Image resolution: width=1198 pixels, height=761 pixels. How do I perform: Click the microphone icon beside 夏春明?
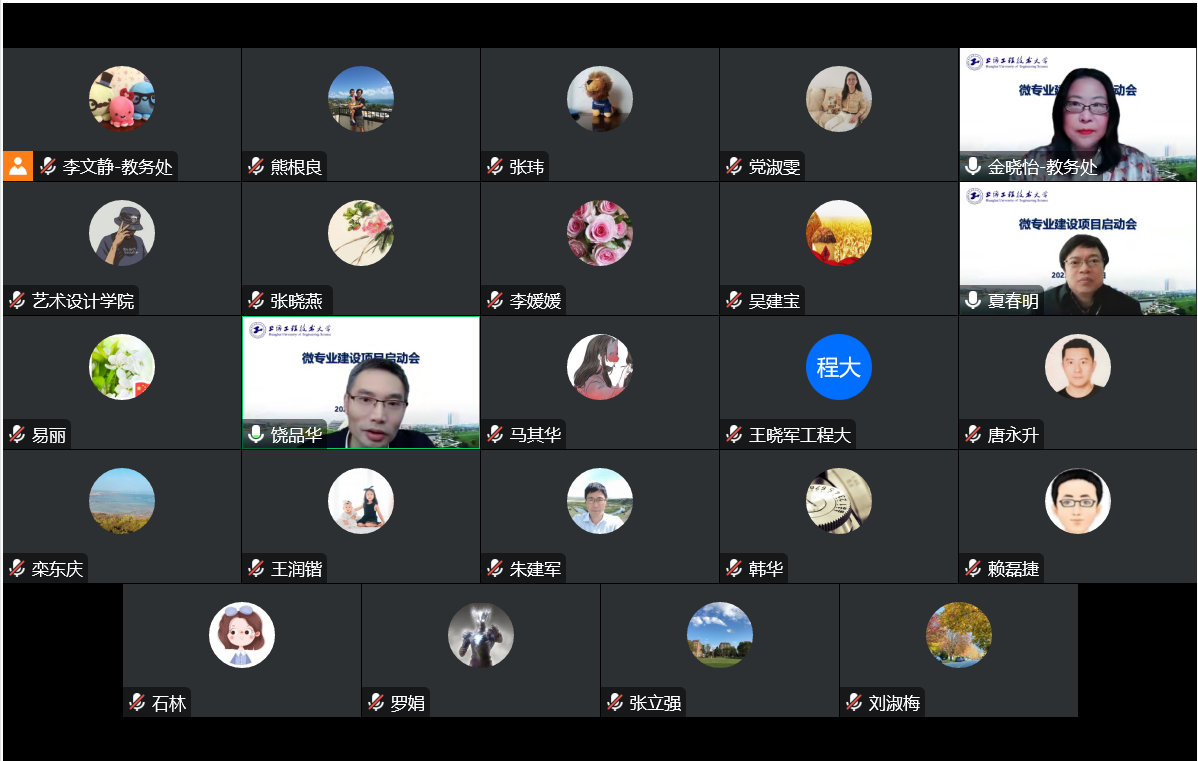973,300
